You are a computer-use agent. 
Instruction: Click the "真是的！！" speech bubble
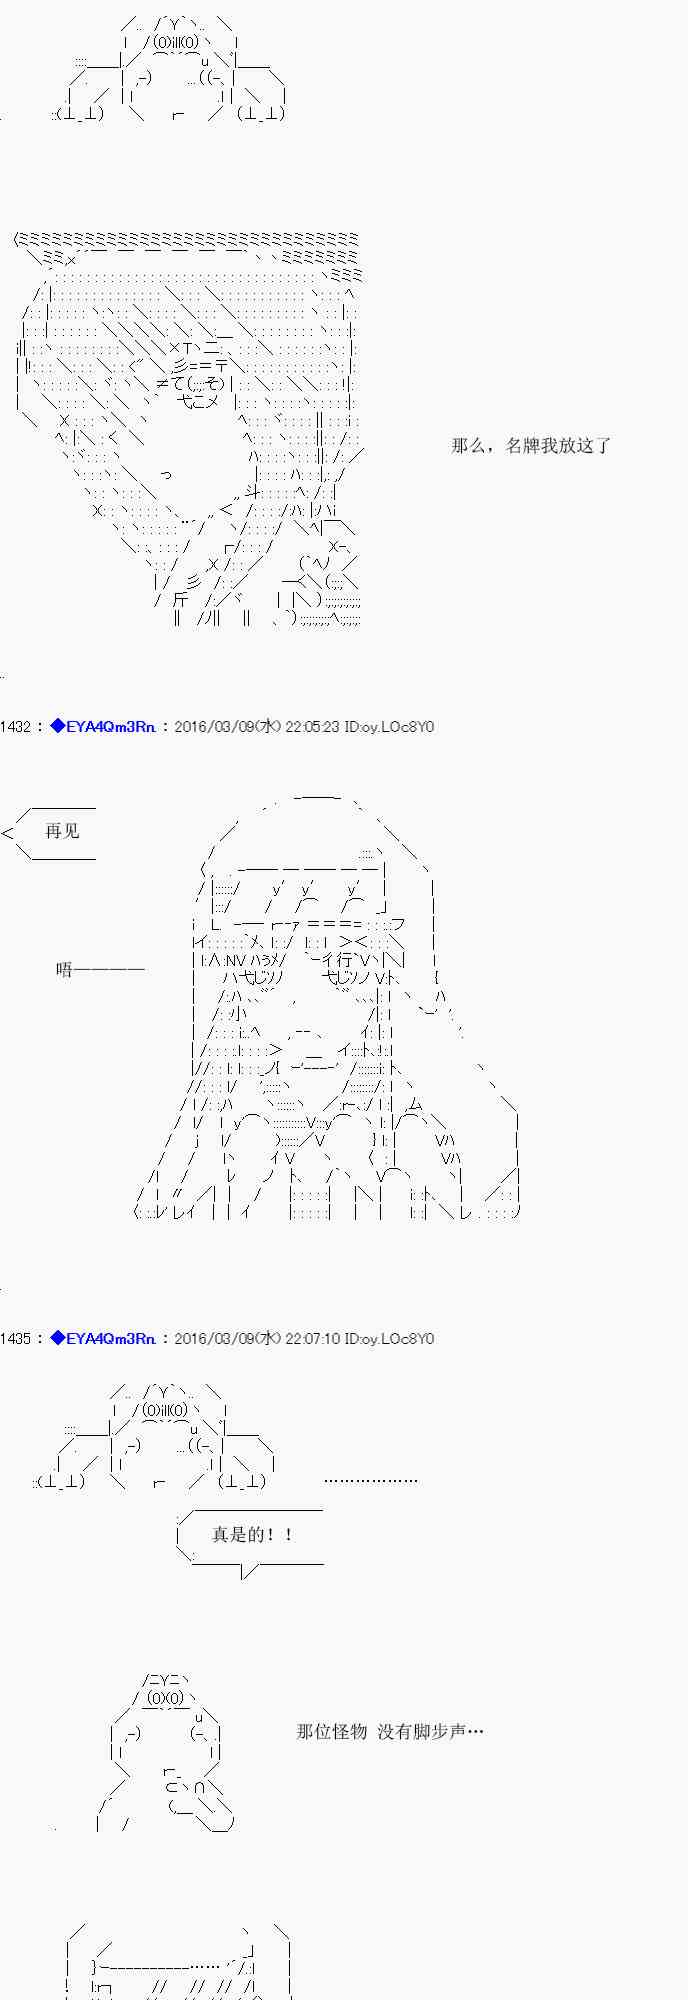(x=252, y=1534)
